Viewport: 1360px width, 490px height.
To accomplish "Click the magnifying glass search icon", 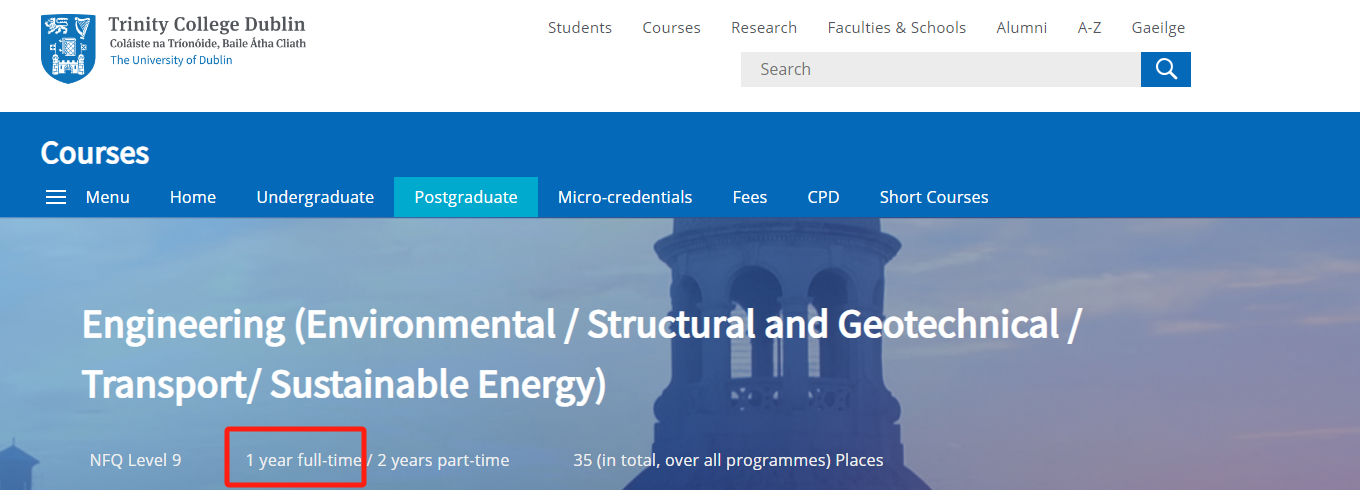I will 1165,69.
